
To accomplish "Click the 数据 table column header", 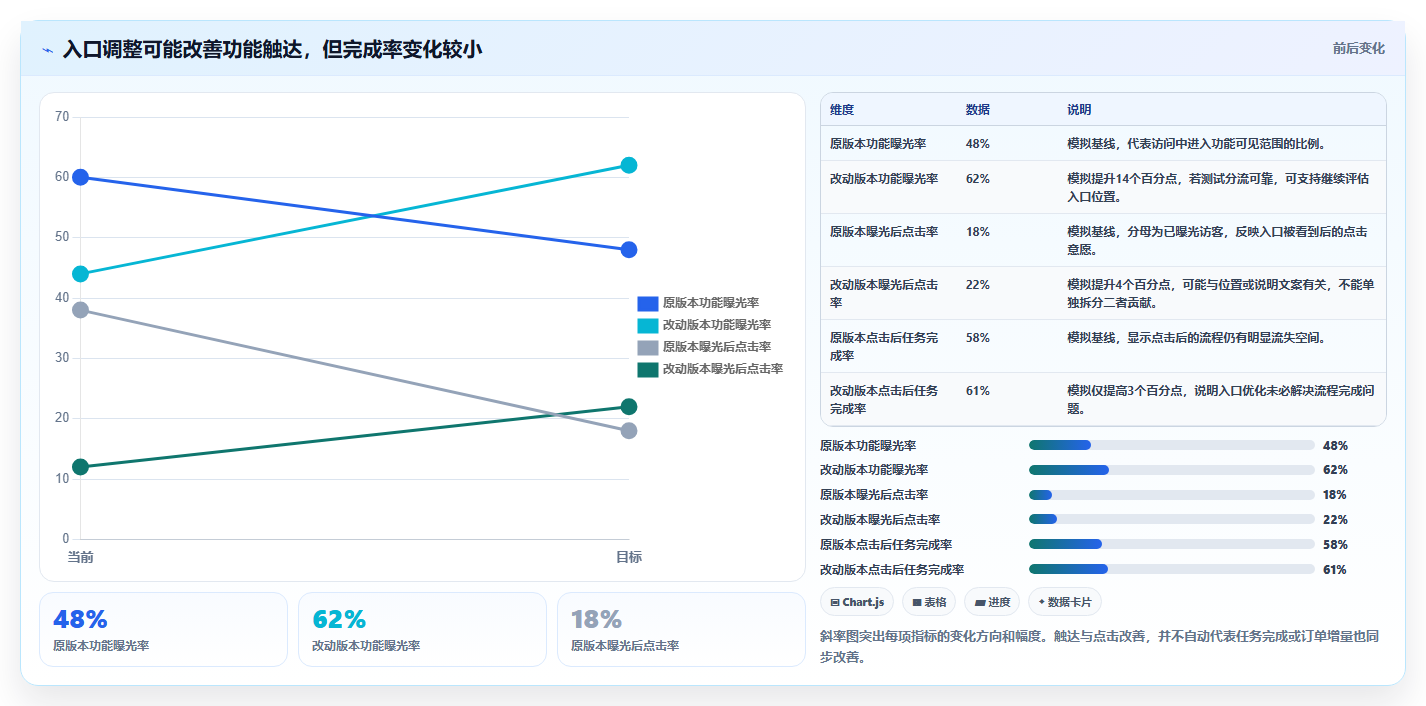I will [978, 110].
